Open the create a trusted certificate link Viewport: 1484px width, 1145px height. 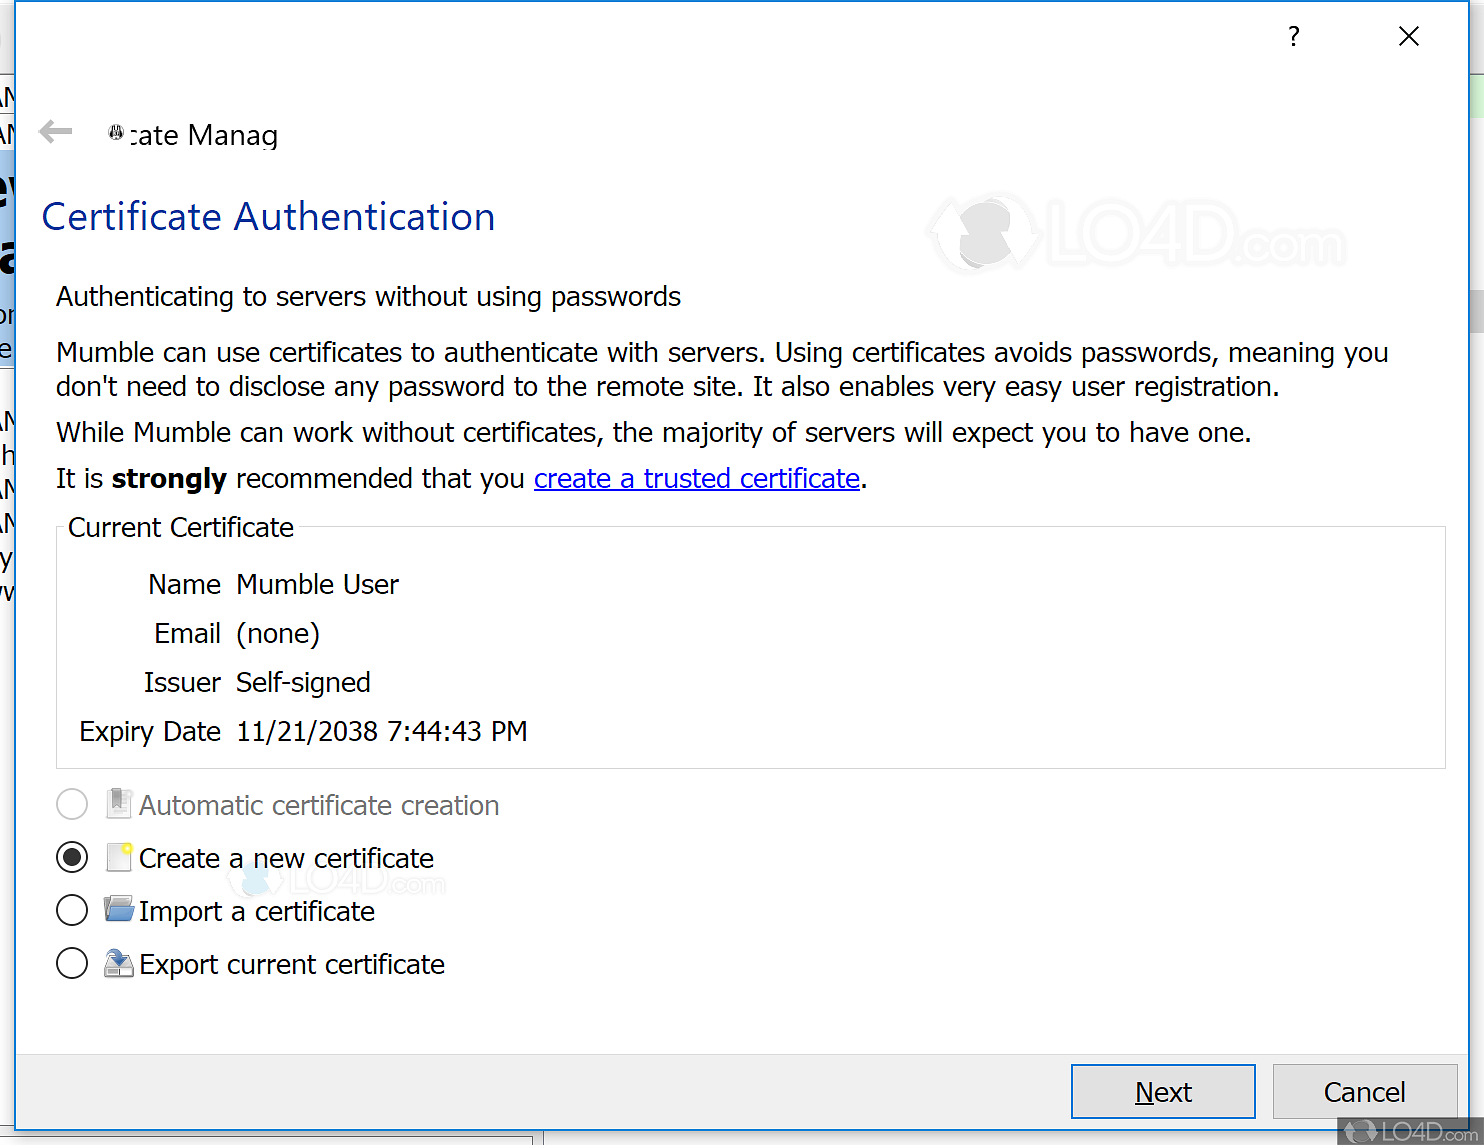click(697, 478)
